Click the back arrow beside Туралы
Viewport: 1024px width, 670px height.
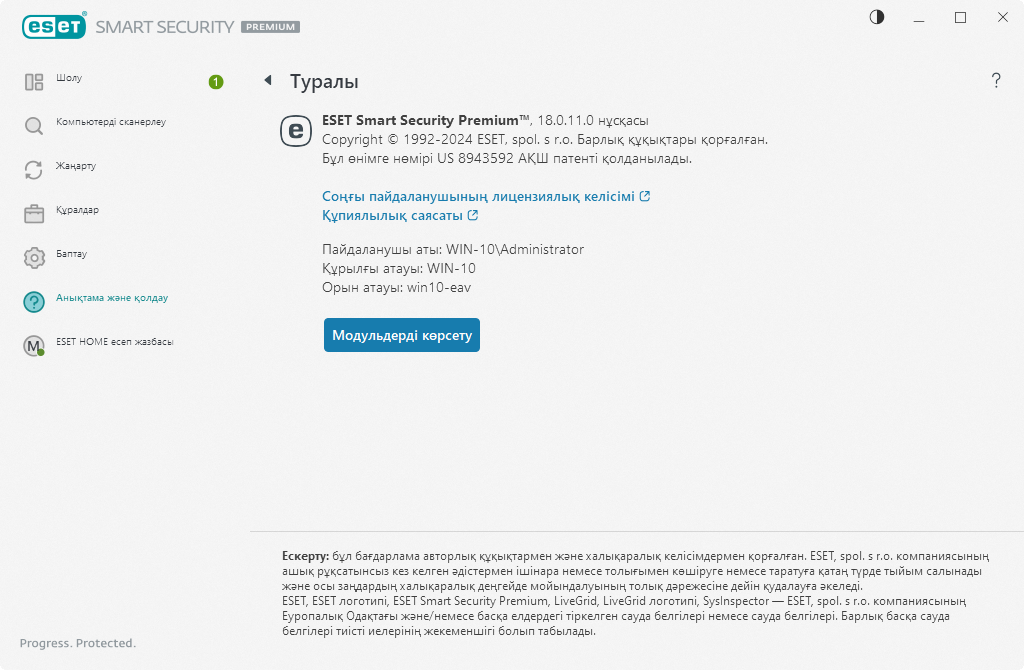(x=268, y=81)
